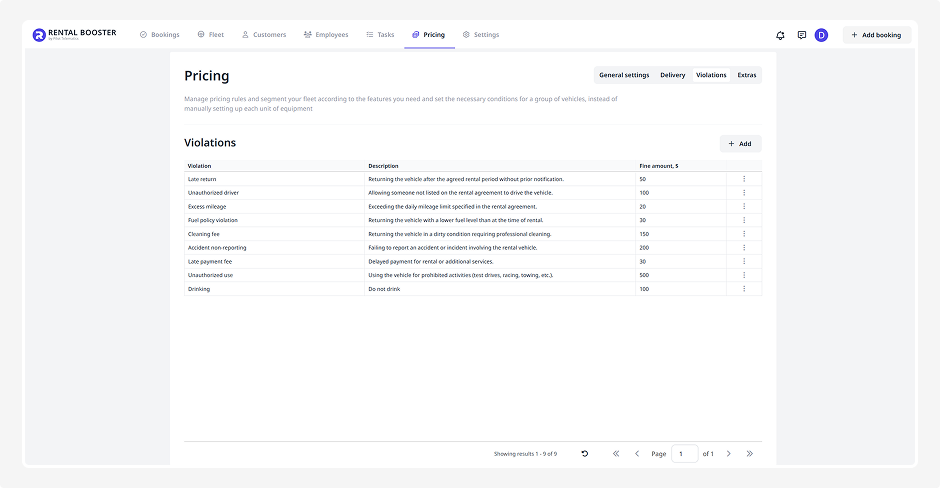Open options menu for Late return row
Viewport: 940px width, 488px height.
pos(744,179)
